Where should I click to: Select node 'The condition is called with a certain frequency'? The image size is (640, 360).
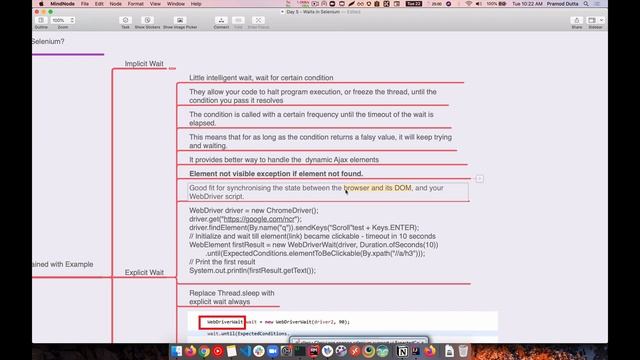tap(311, 118)
